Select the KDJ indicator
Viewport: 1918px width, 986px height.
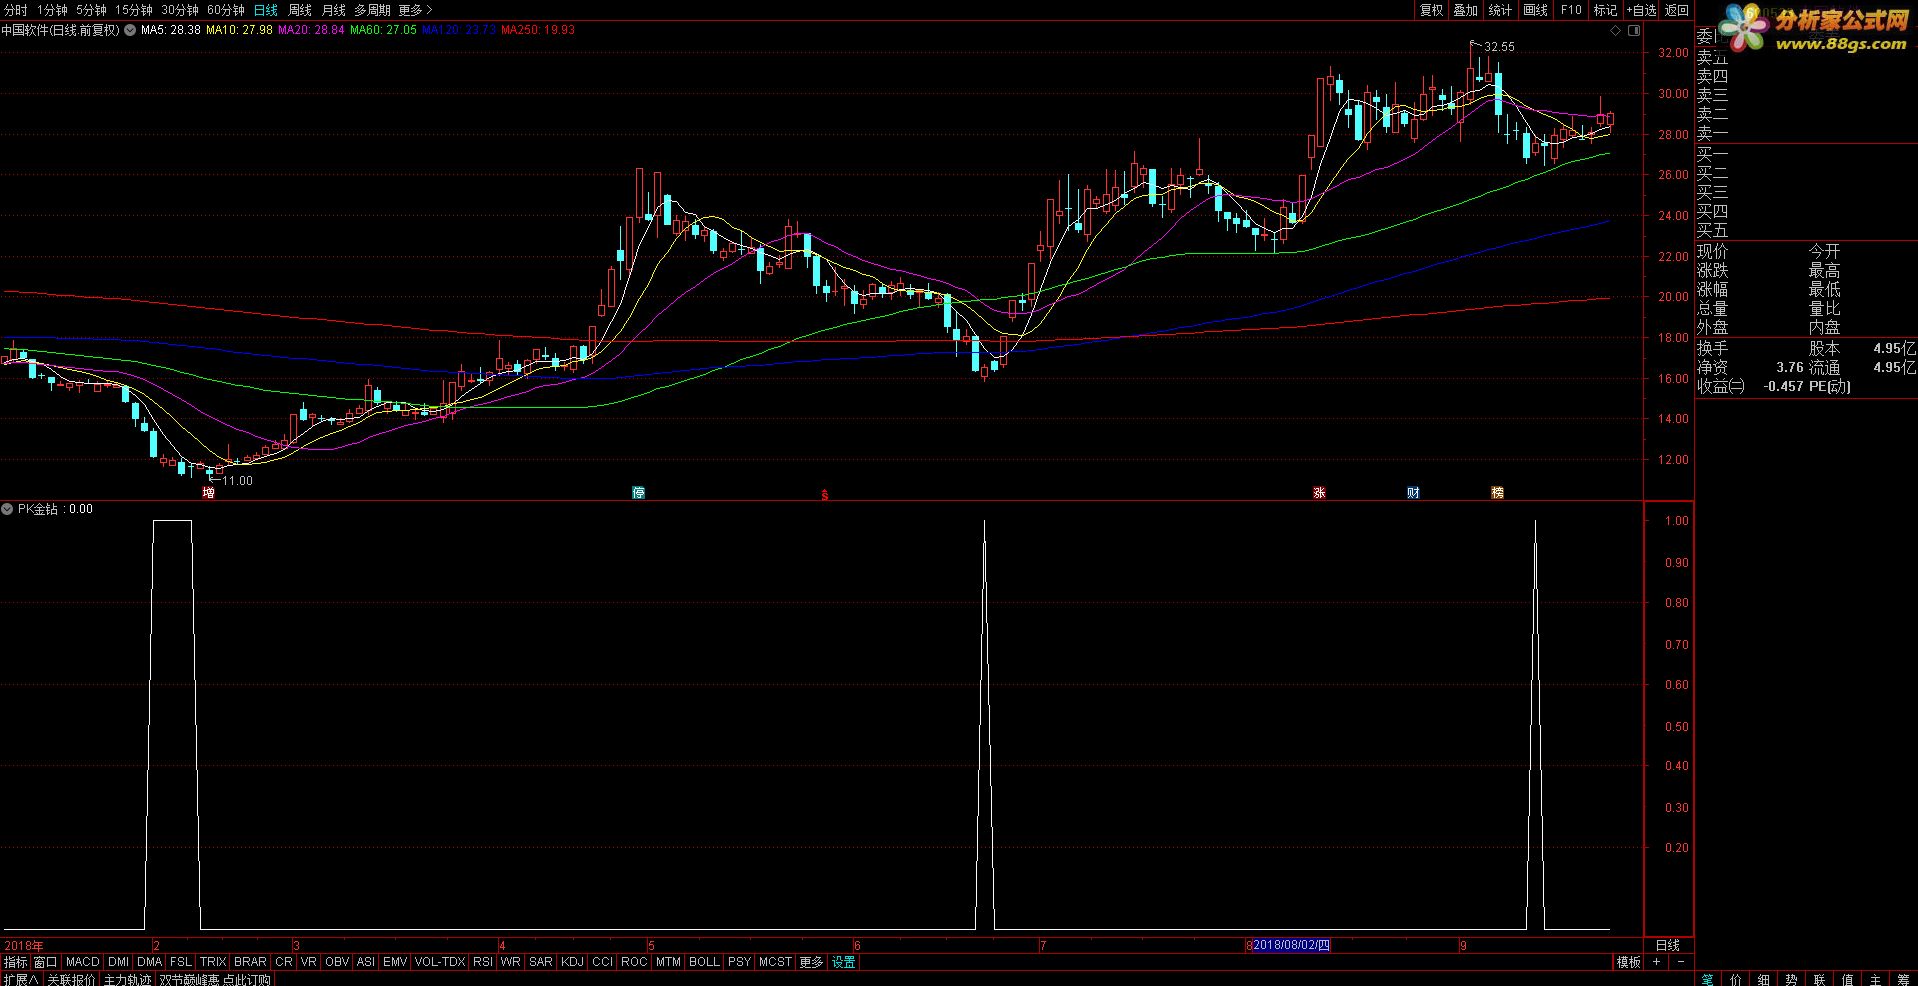click(572, 962)
